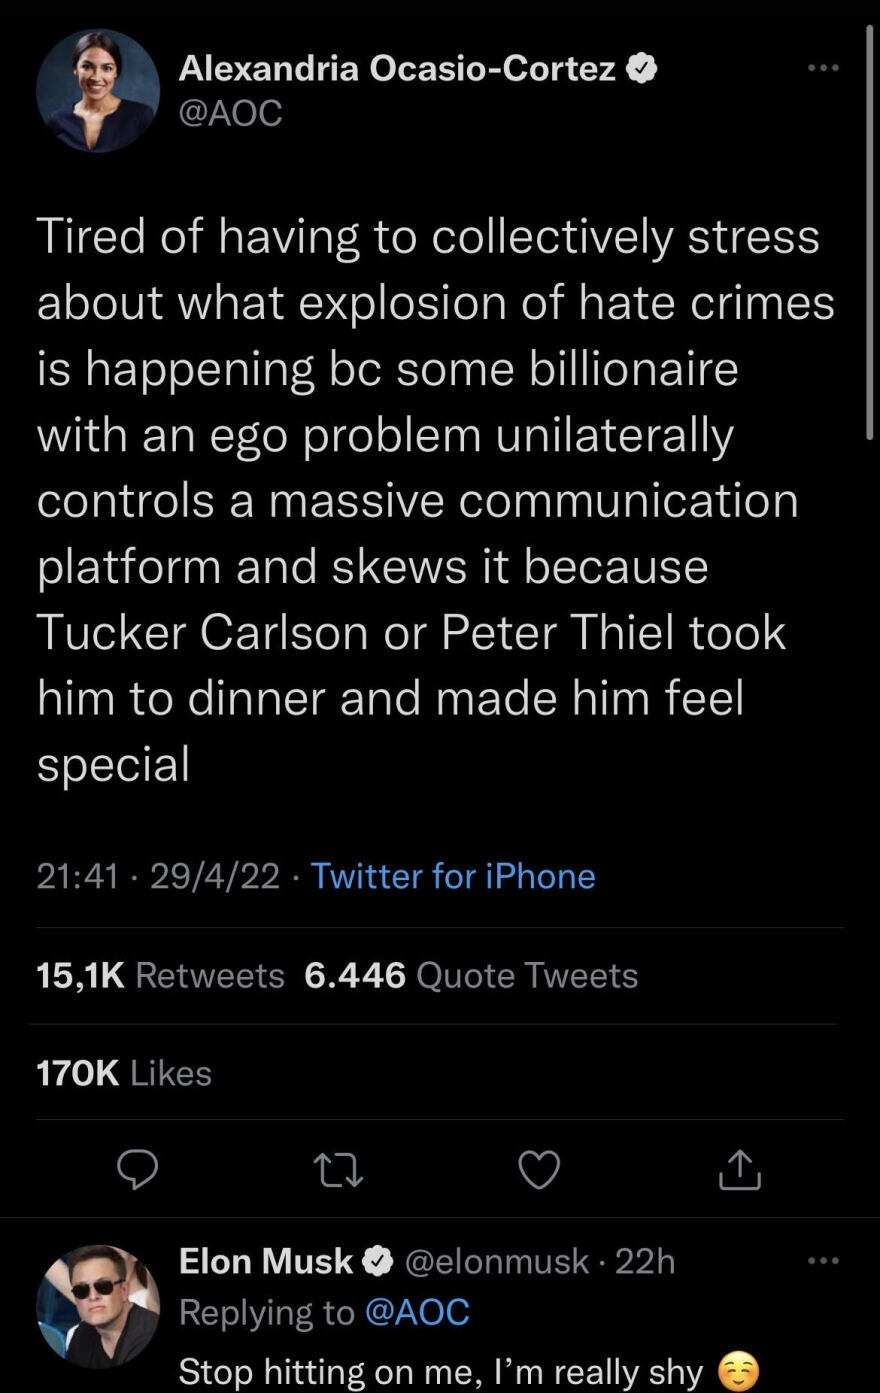Viewport: 880px width, 1393px height.
Task: Click the verified badge beside Alexandria Ocasio-Cortez
Action: [641, 68]
